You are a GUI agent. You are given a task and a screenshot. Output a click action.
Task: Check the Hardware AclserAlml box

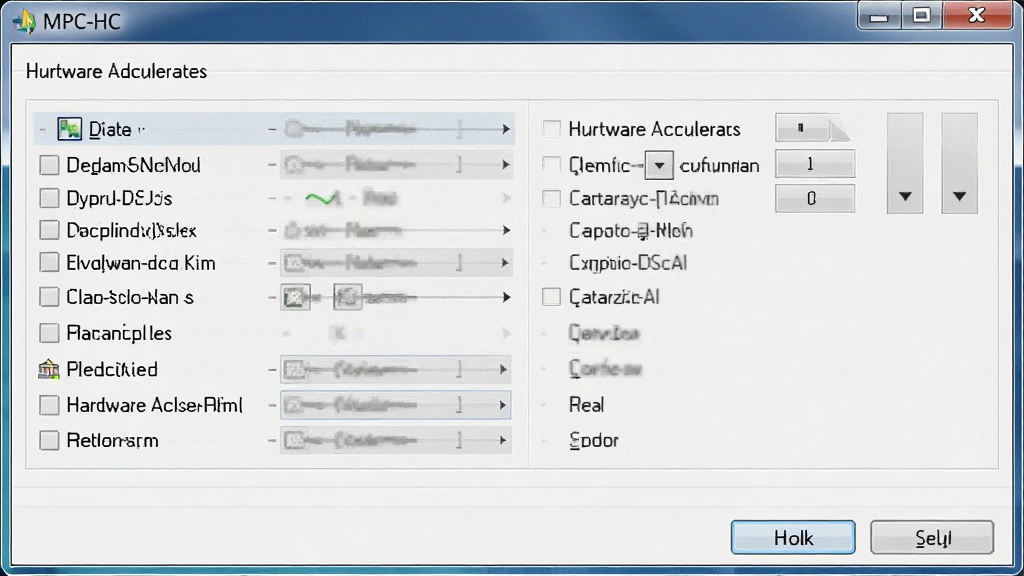pyautogui.click(x=49, y=405)
